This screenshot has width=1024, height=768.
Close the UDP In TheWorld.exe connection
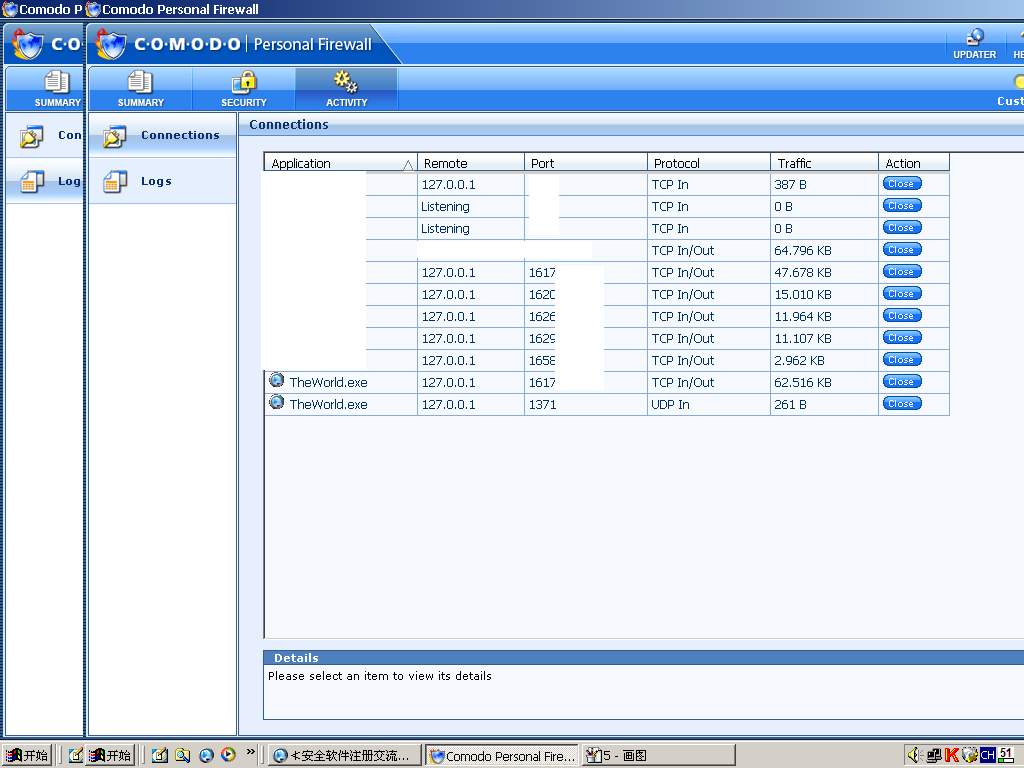click(901, 404)
